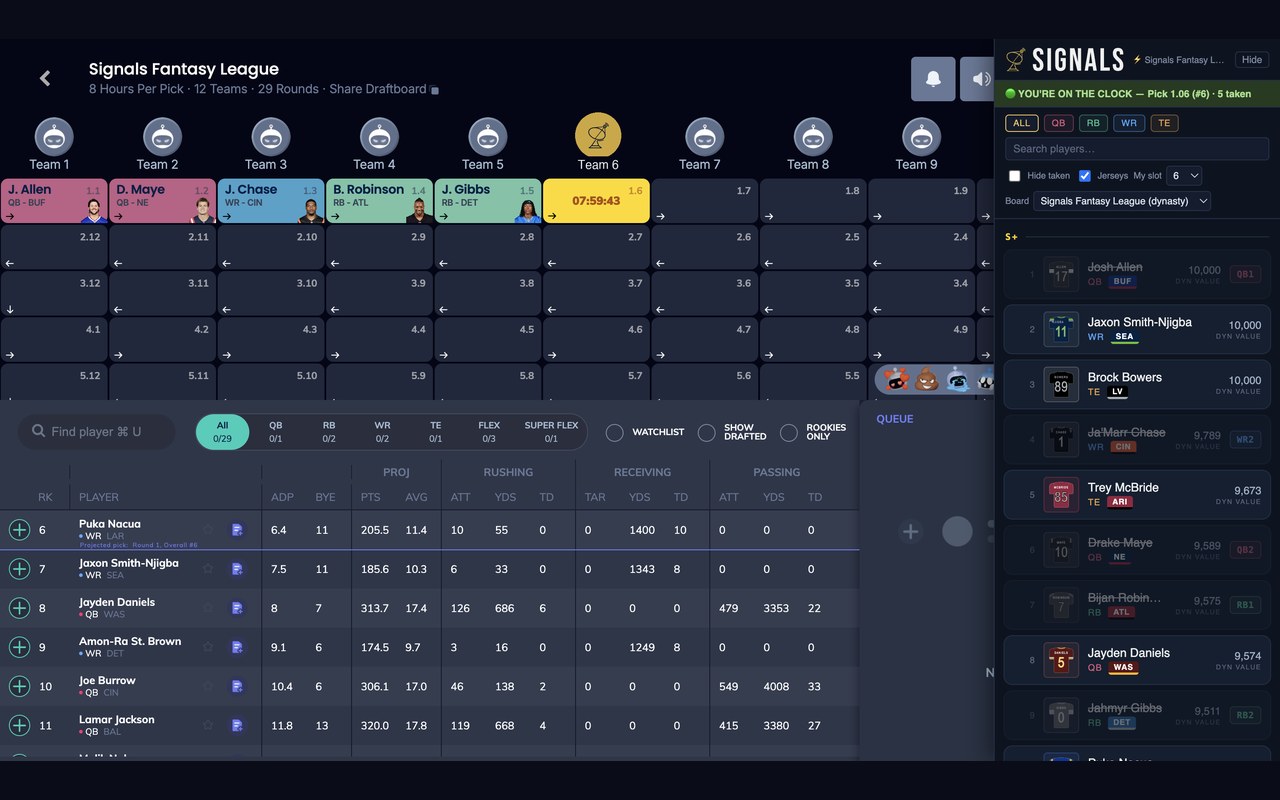Enable Show Drafted radio filter
Screen dimensions: 1280x800
click(707, 432)
